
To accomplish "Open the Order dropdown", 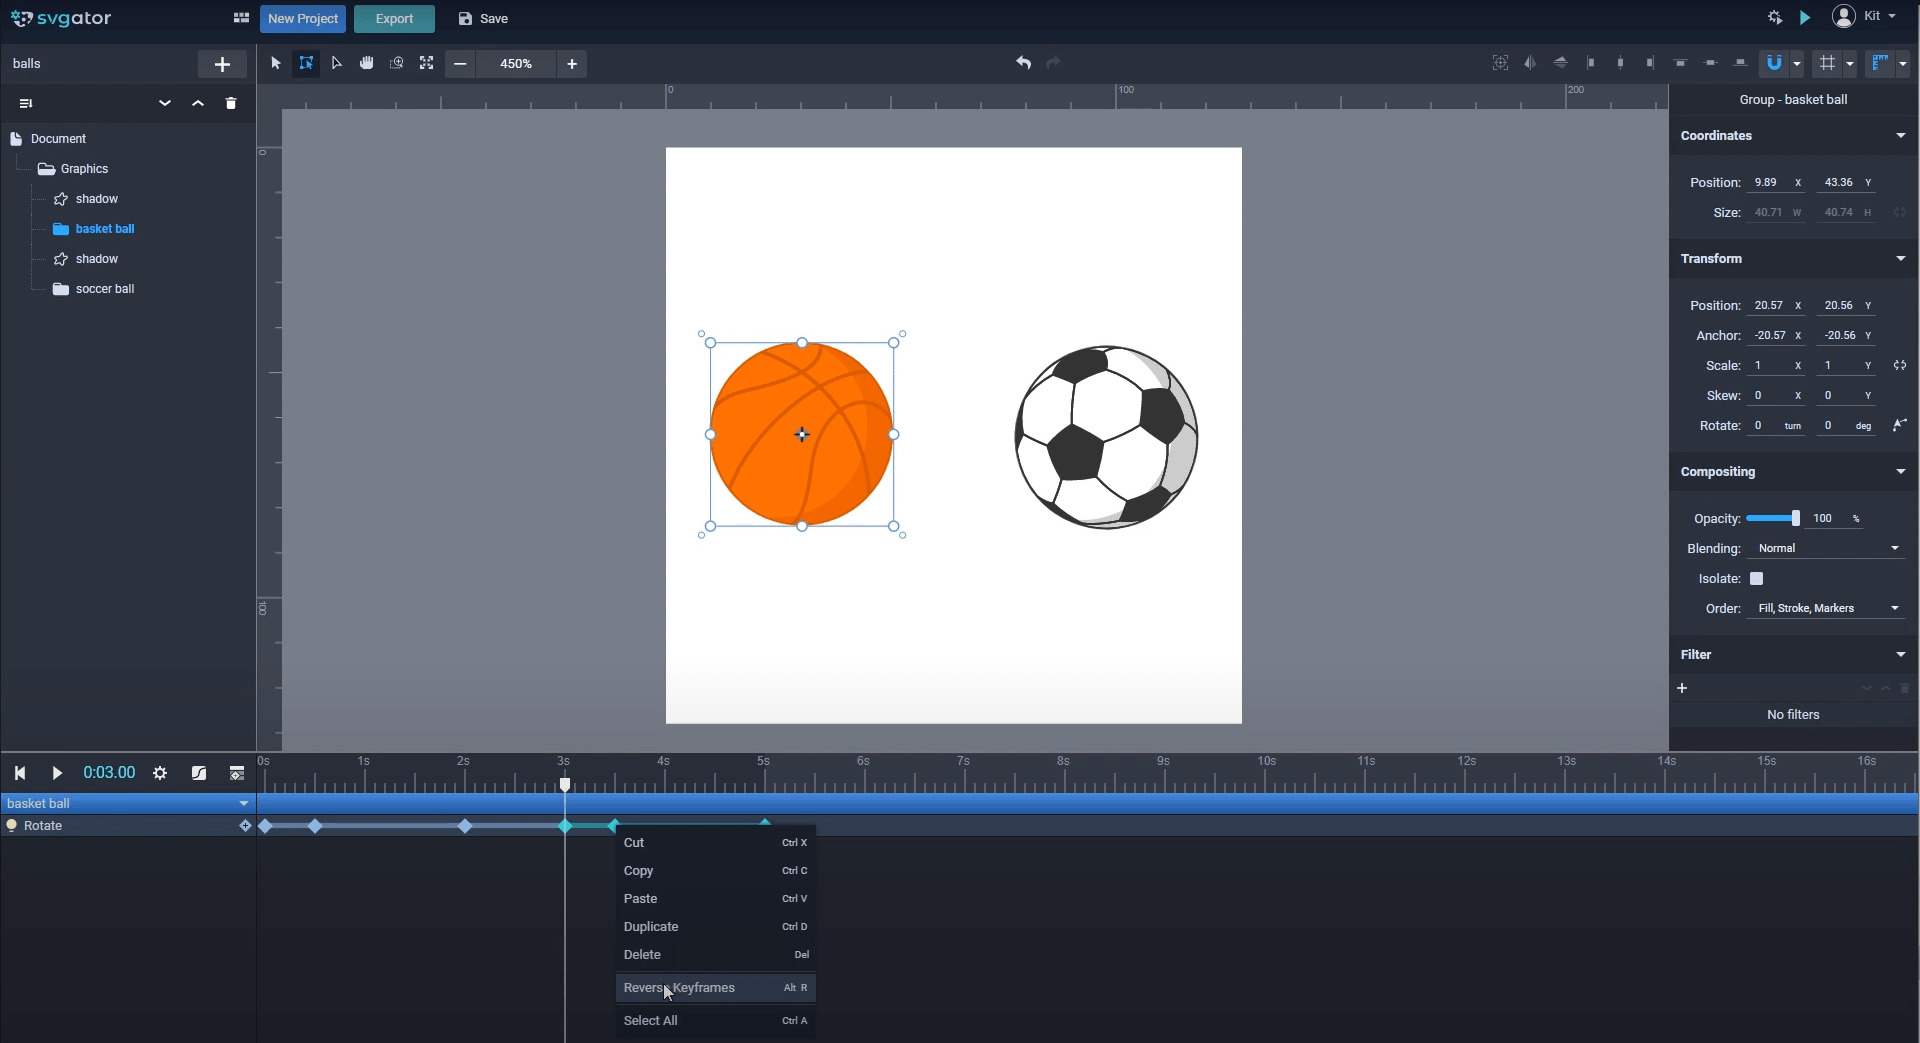I will point(1828,609).
